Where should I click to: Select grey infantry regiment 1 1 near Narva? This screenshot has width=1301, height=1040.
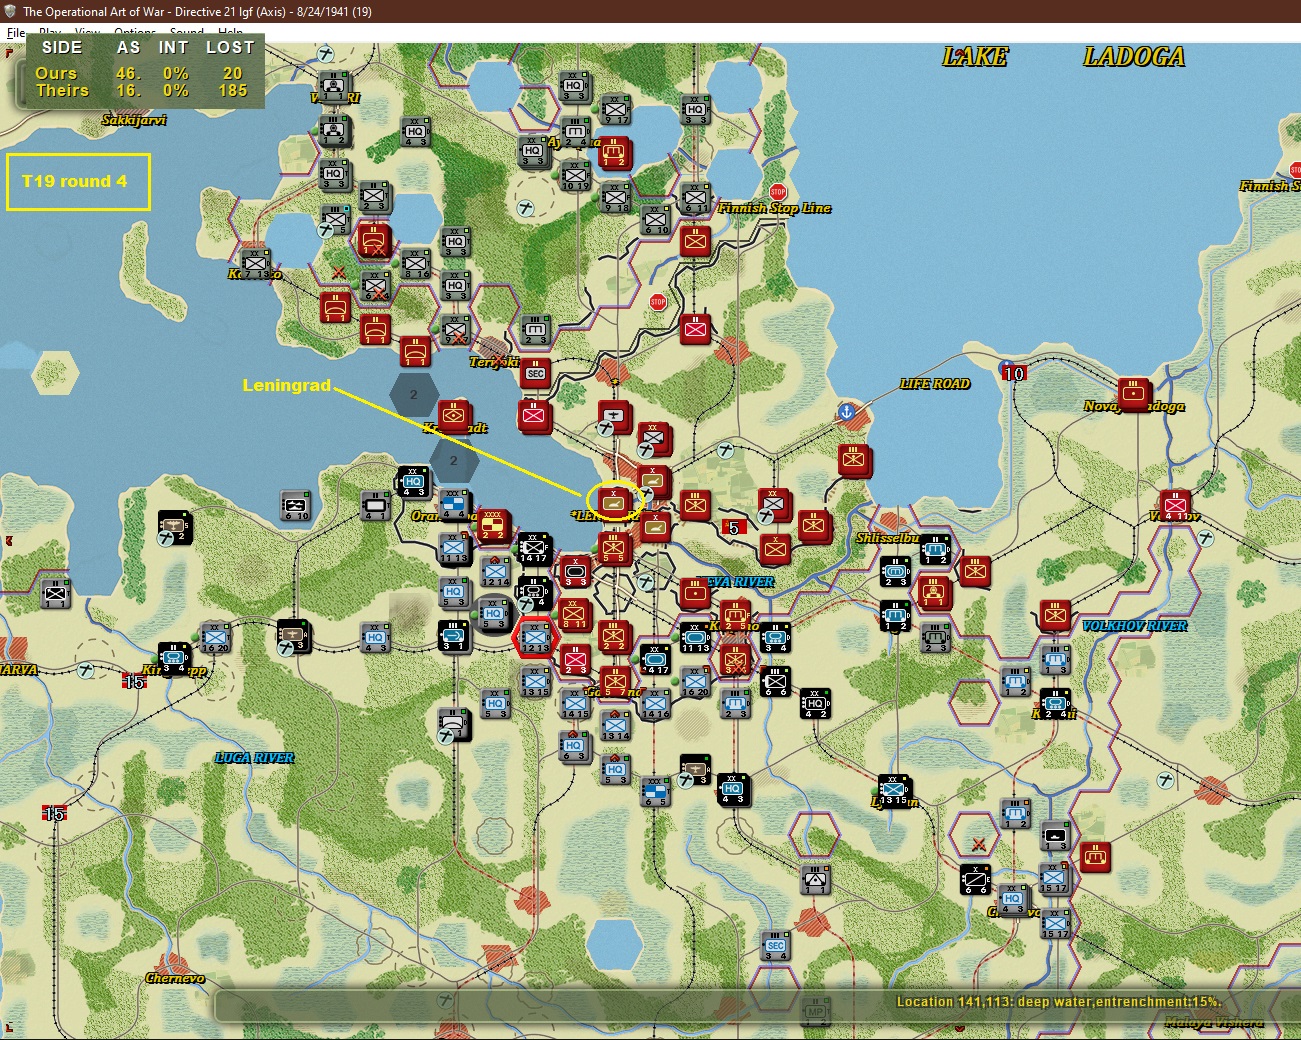coord(55,593)
